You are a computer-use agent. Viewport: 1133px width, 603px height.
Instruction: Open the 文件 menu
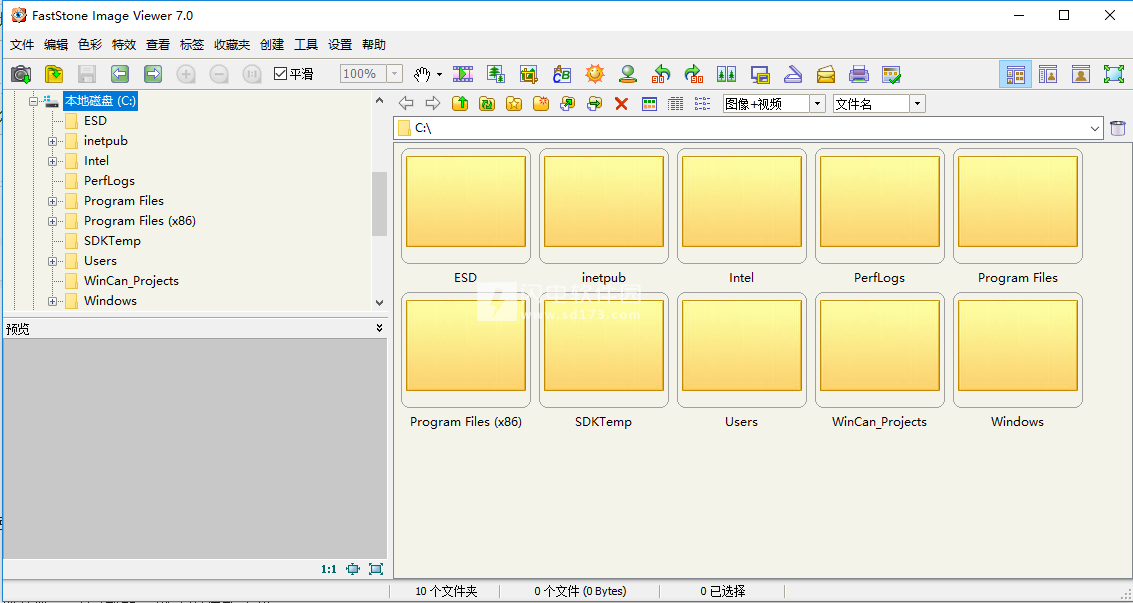coord(22,45)
